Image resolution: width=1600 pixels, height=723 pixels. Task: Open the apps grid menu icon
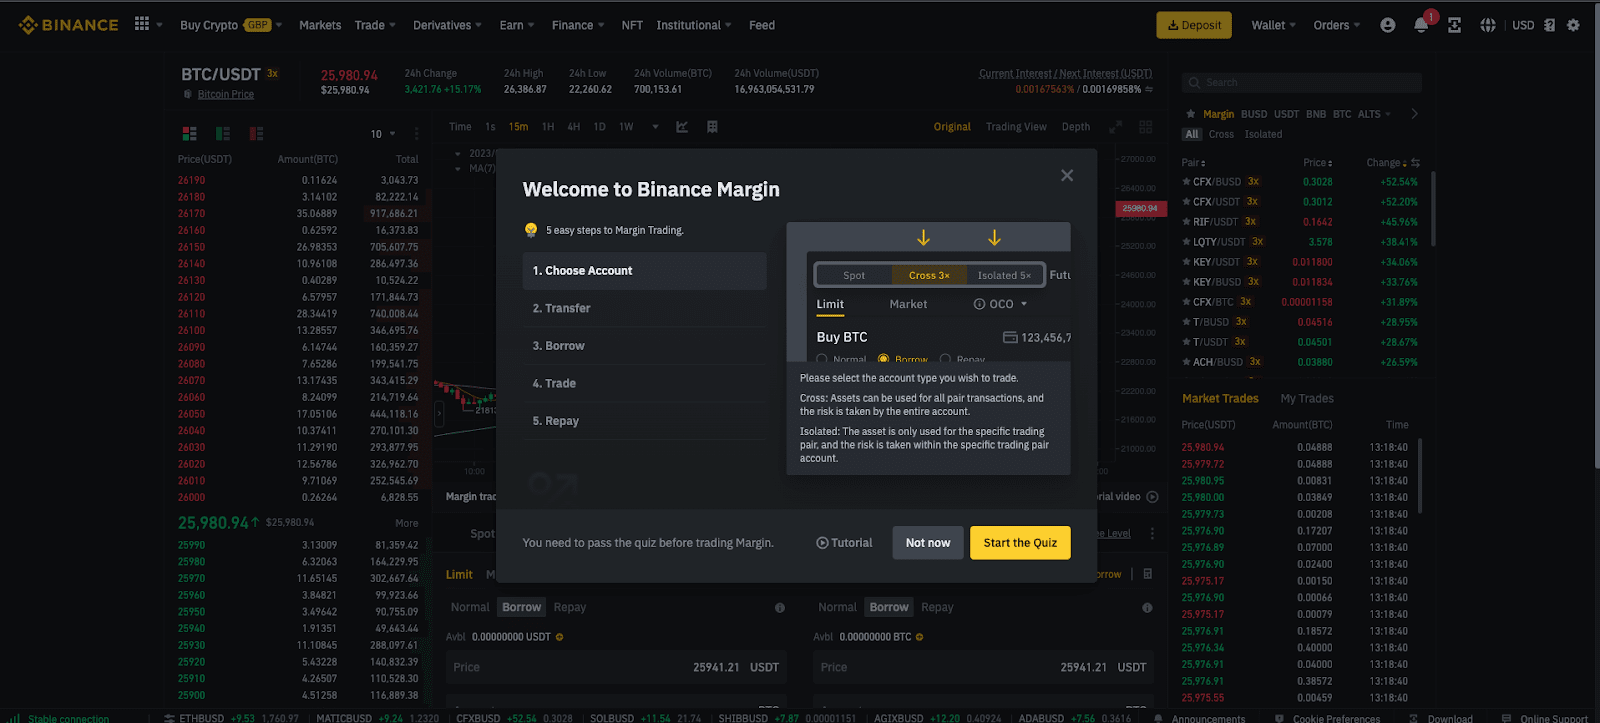point(142,24)
